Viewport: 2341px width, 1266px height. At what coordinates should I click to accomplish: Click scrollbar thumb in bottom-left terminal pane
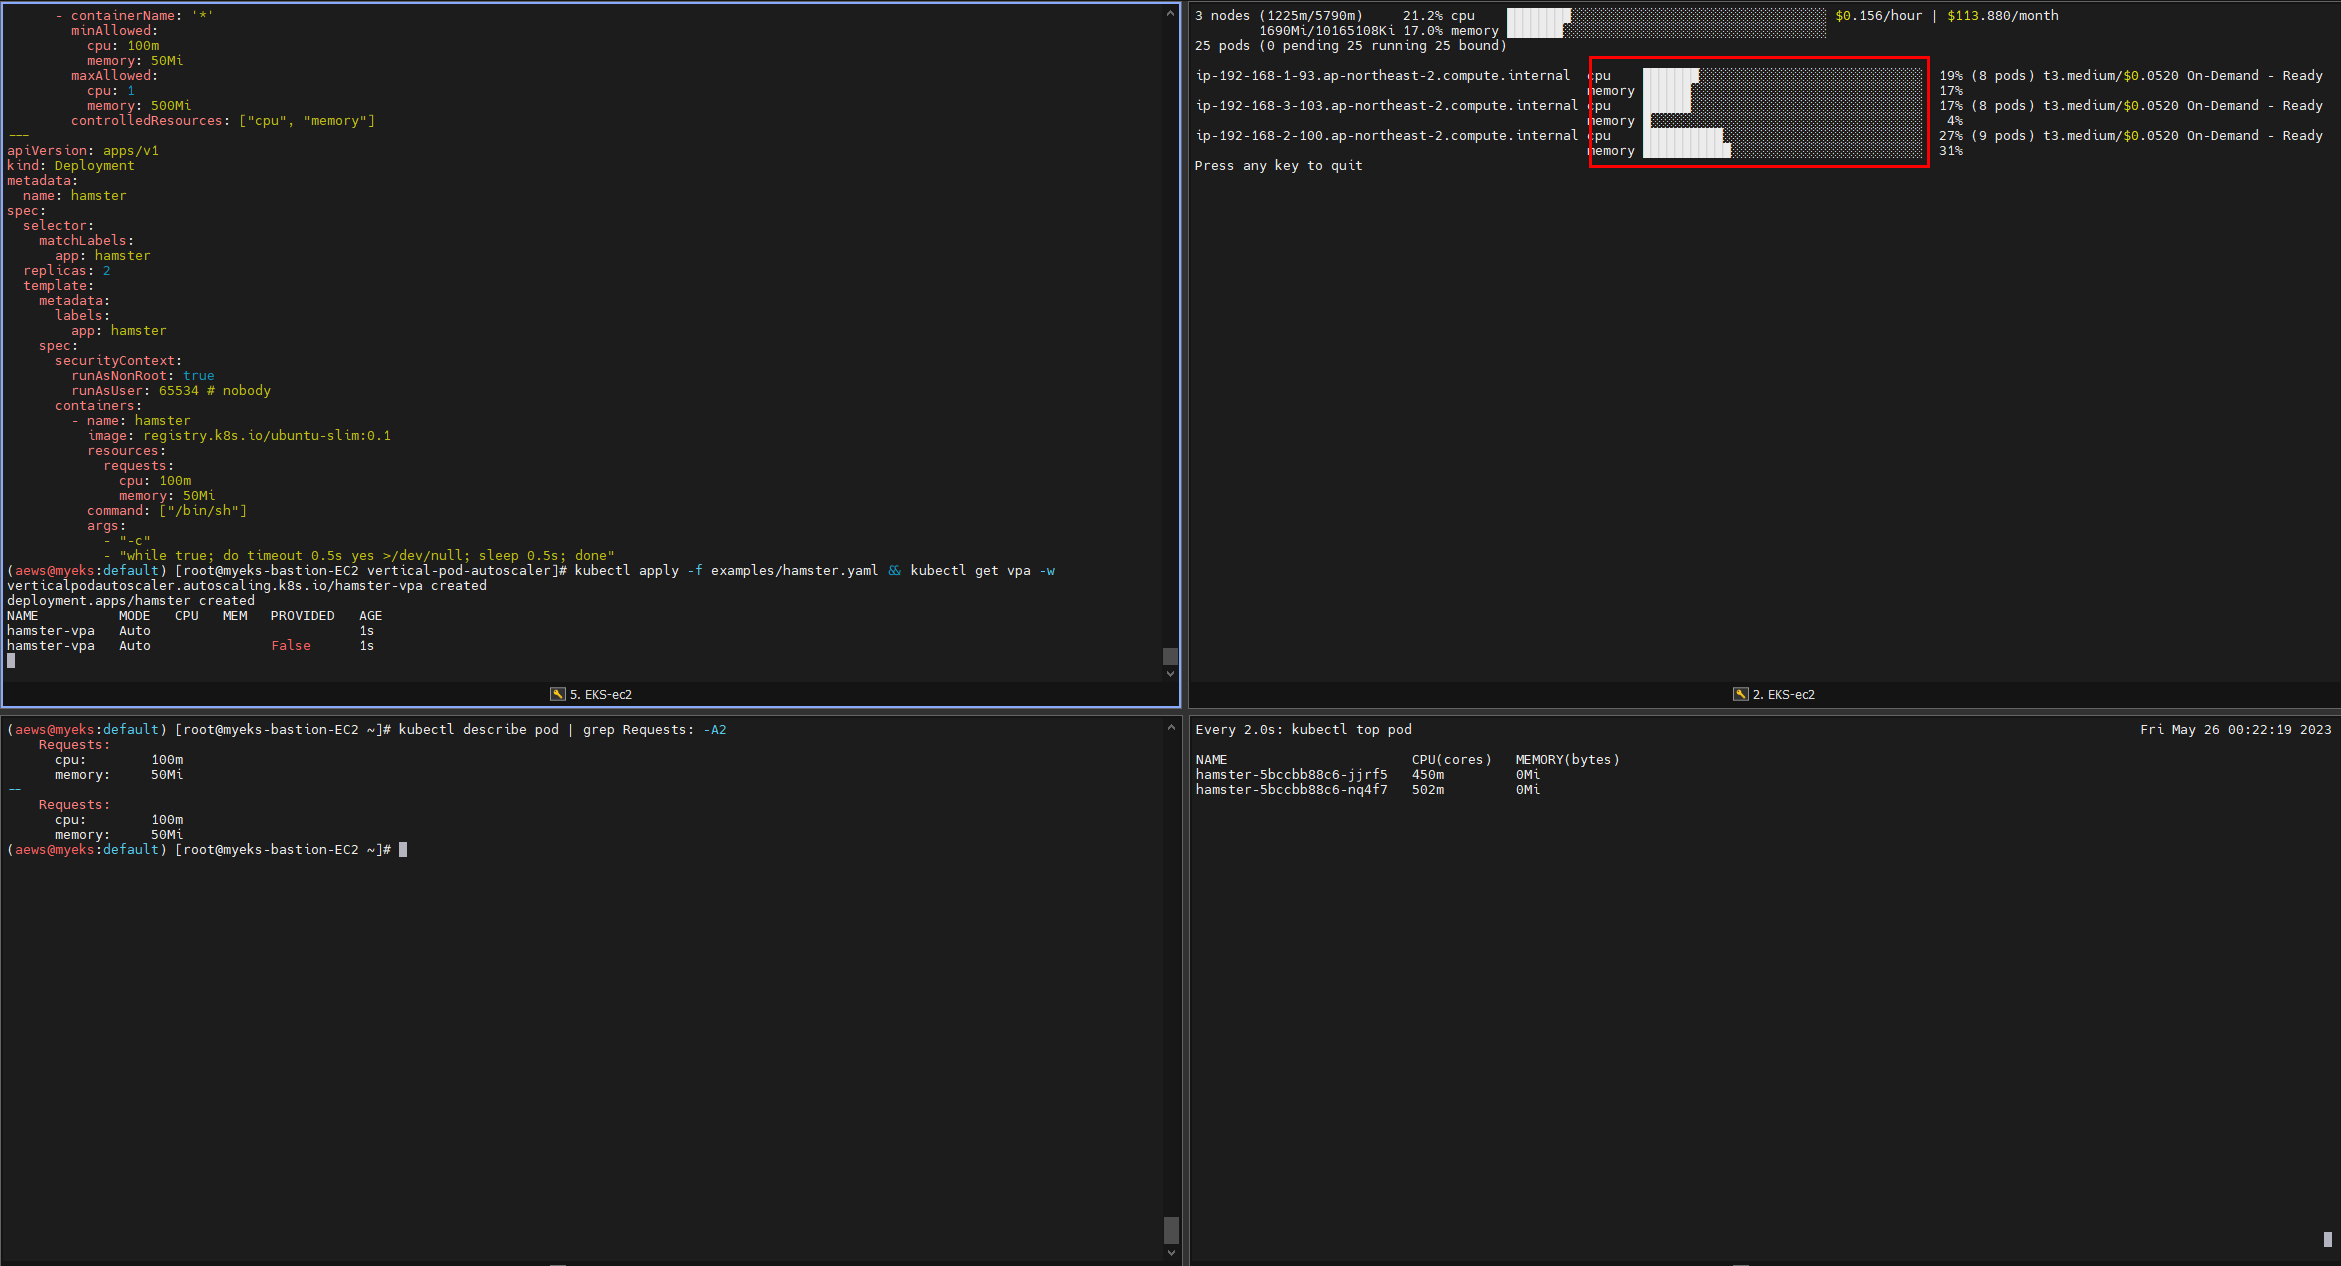coord(1171,1229)
